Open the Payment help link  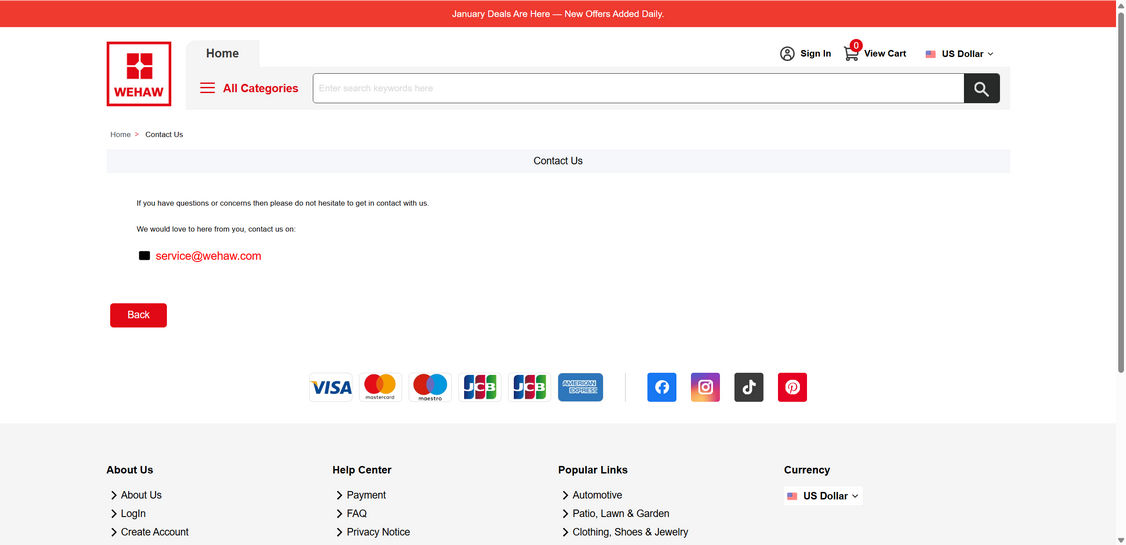(x=366, y=495)
